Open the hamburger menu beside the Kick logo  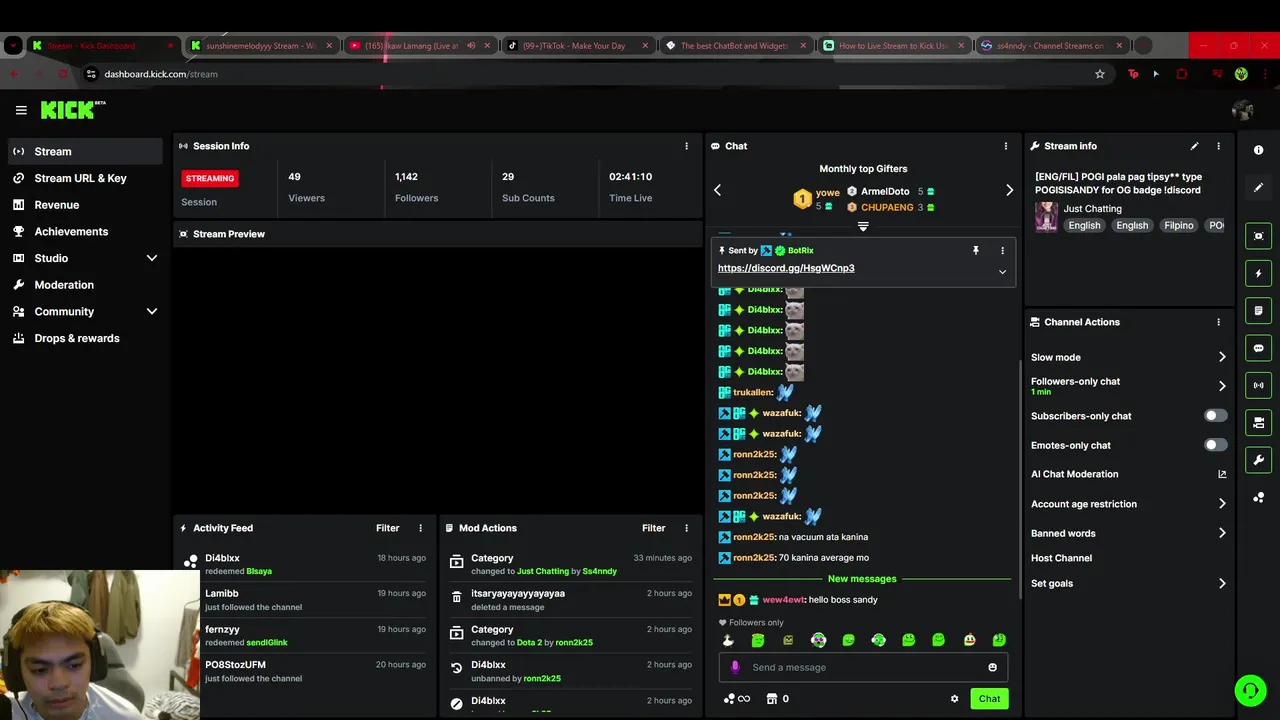(21, 110)
